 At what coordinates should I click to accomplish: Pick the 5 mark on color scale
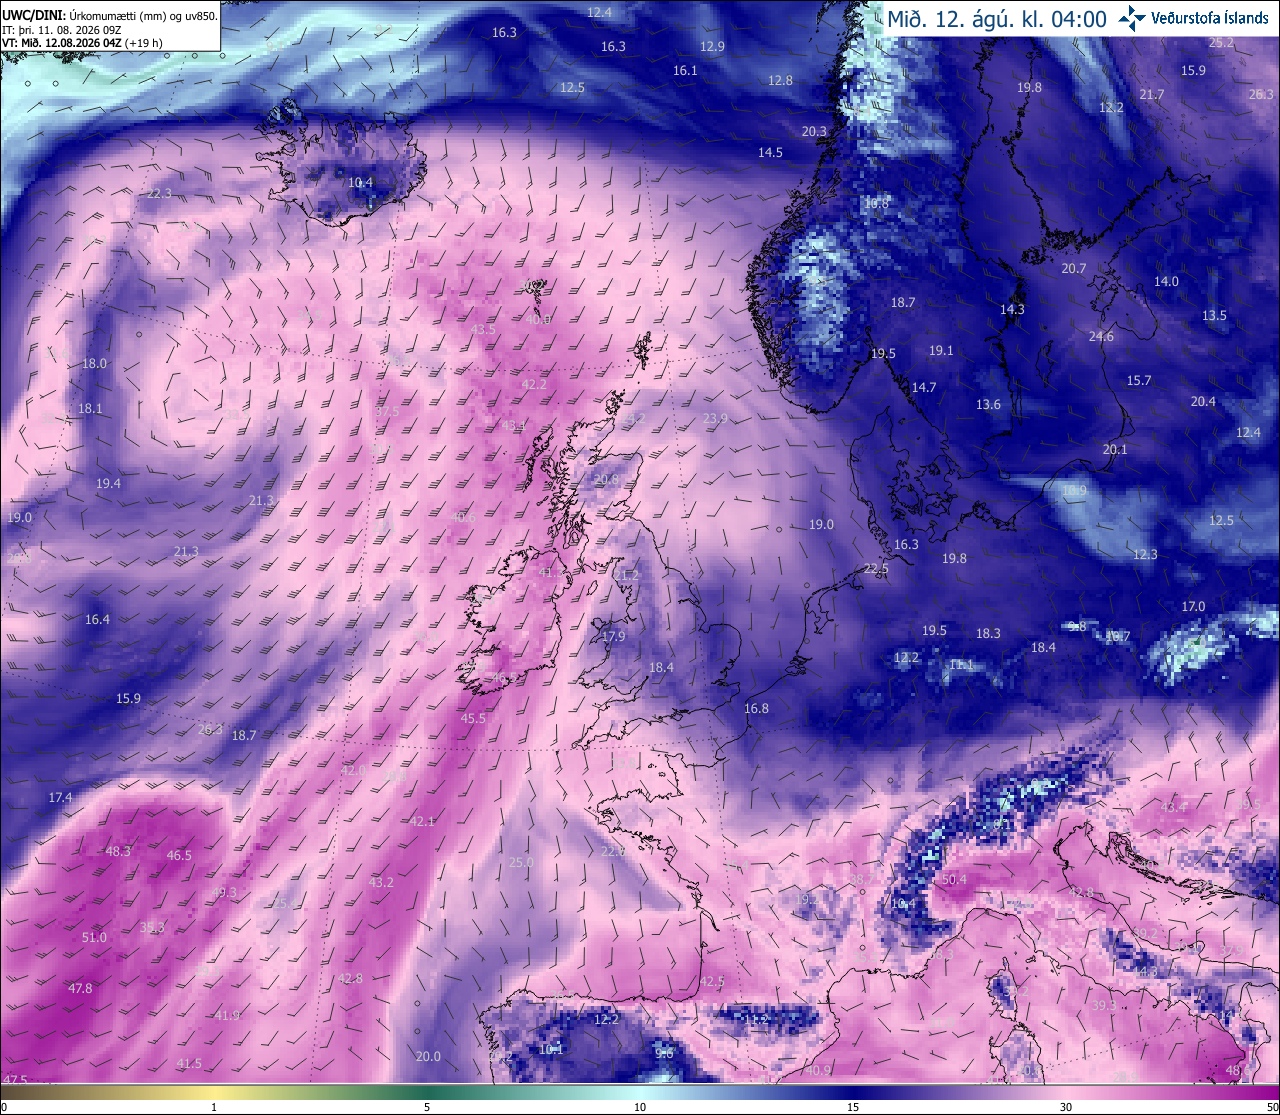pos(427,1106)
